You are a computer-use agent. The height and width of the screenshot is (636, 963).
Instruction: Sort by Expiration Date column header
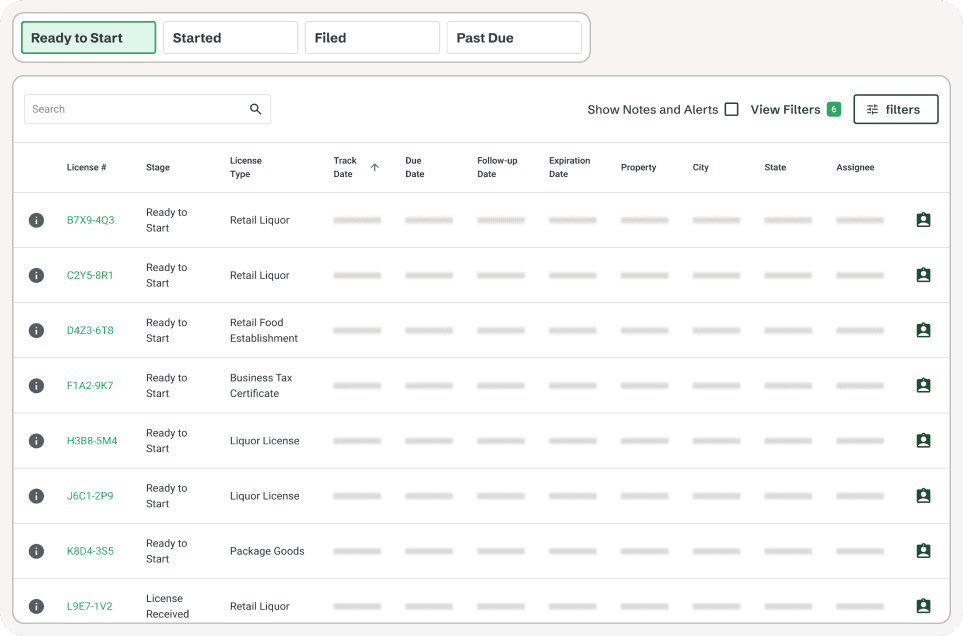click(569, 168)
